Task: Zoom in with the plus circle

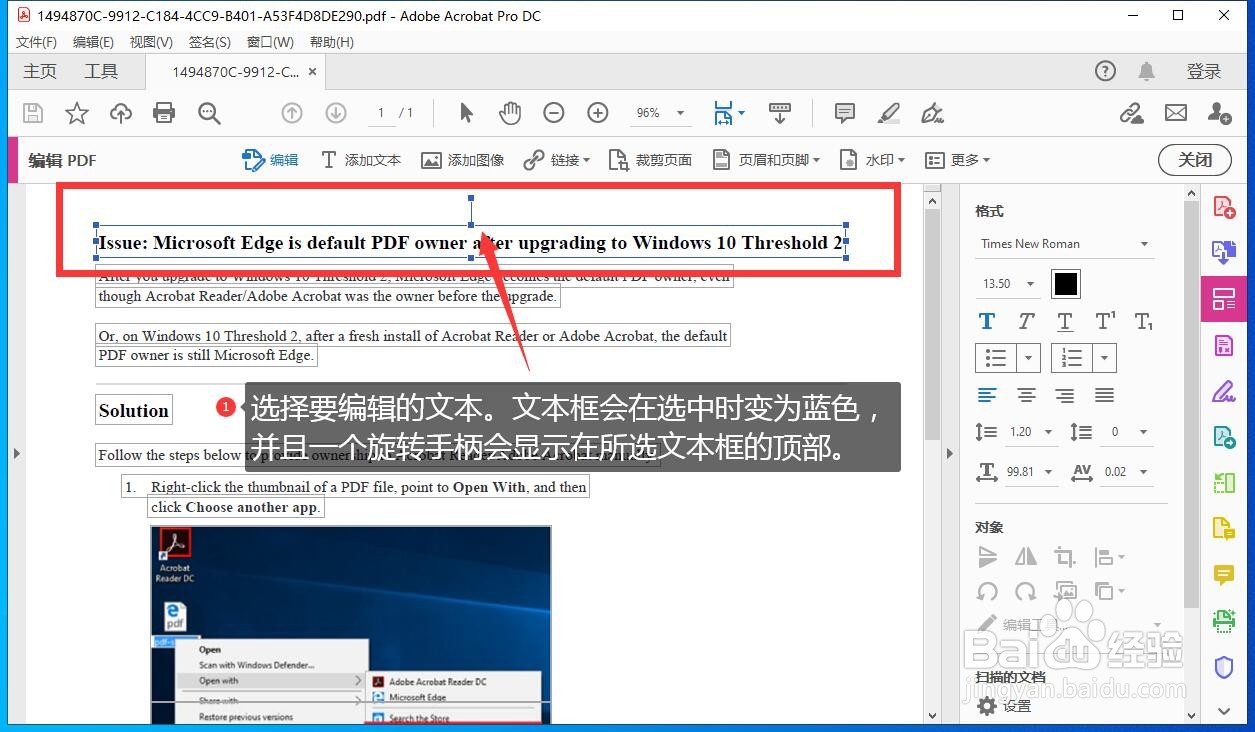Action: [598, 113]
